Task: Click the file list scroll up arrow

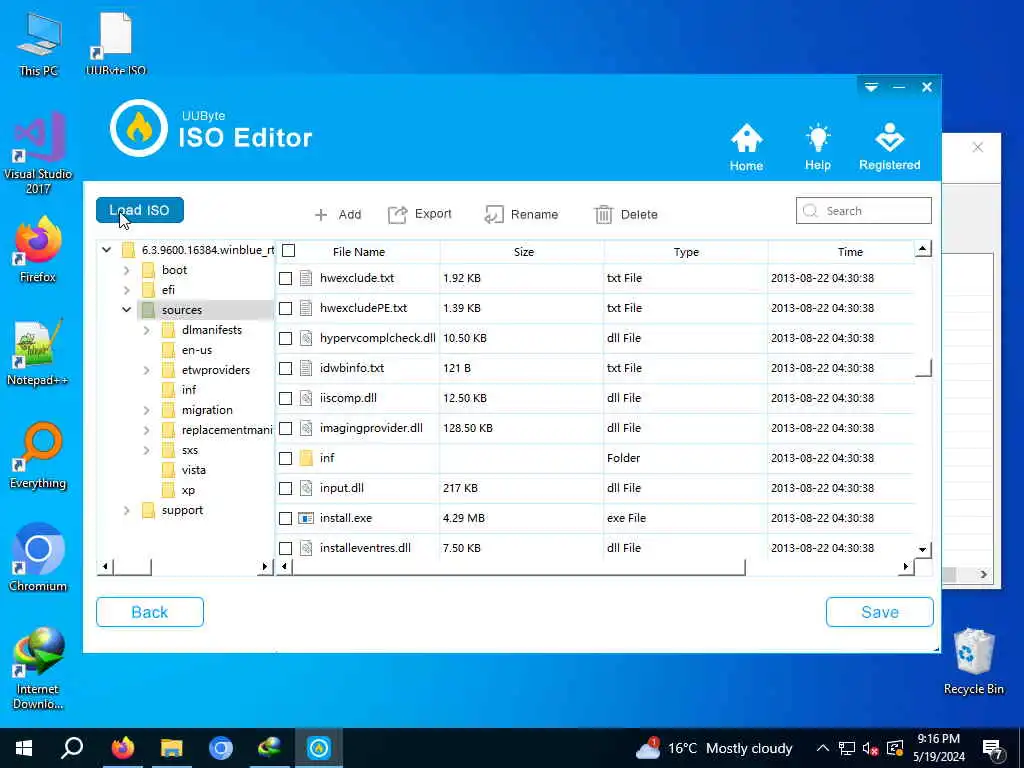Action: tap(922, 249)
